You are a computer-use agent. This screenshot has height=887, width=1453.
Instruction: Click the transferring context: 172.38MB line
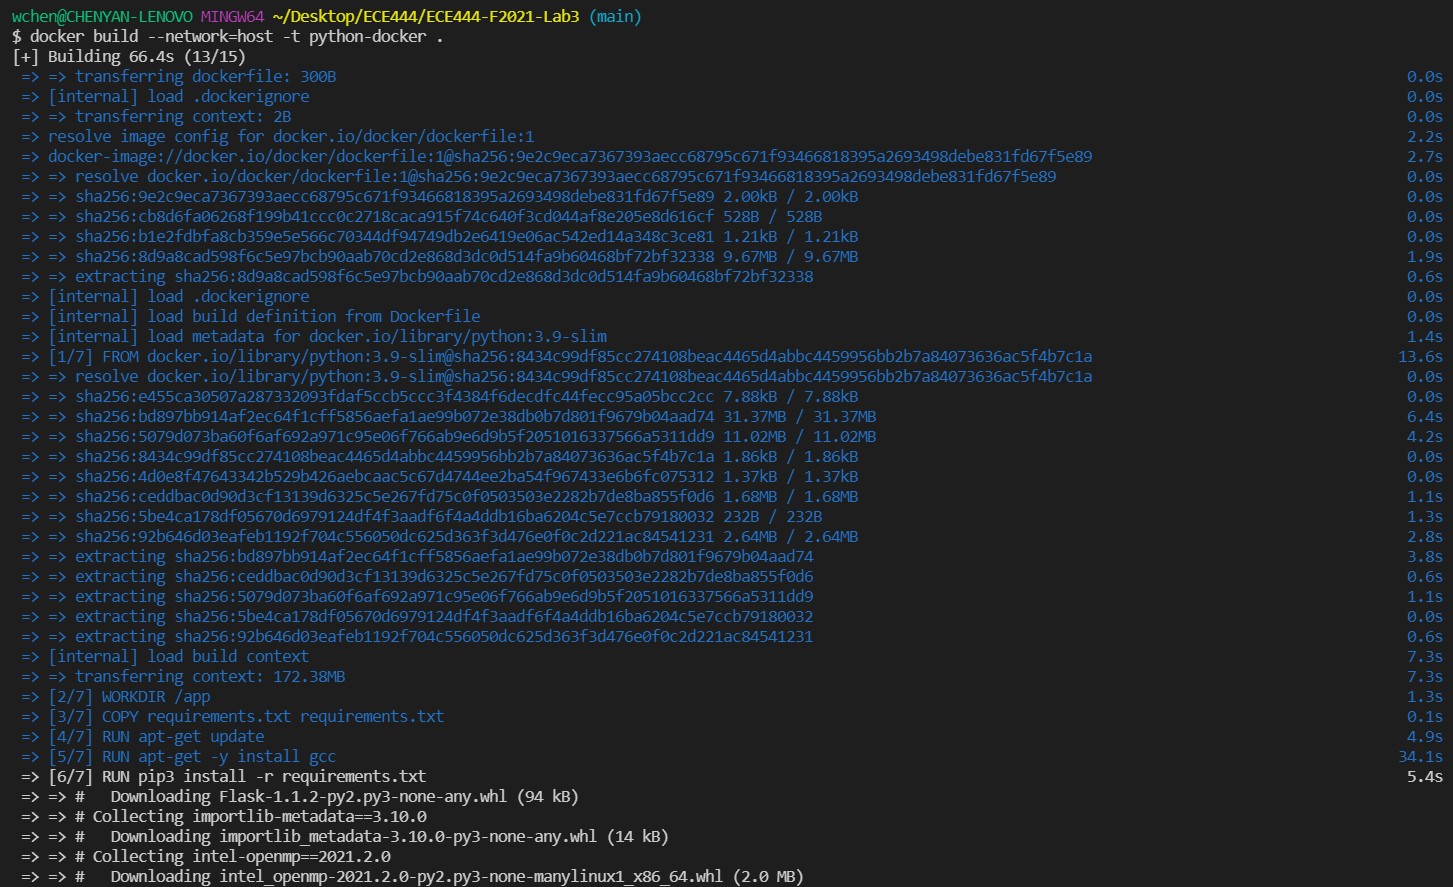pos(182,677)
